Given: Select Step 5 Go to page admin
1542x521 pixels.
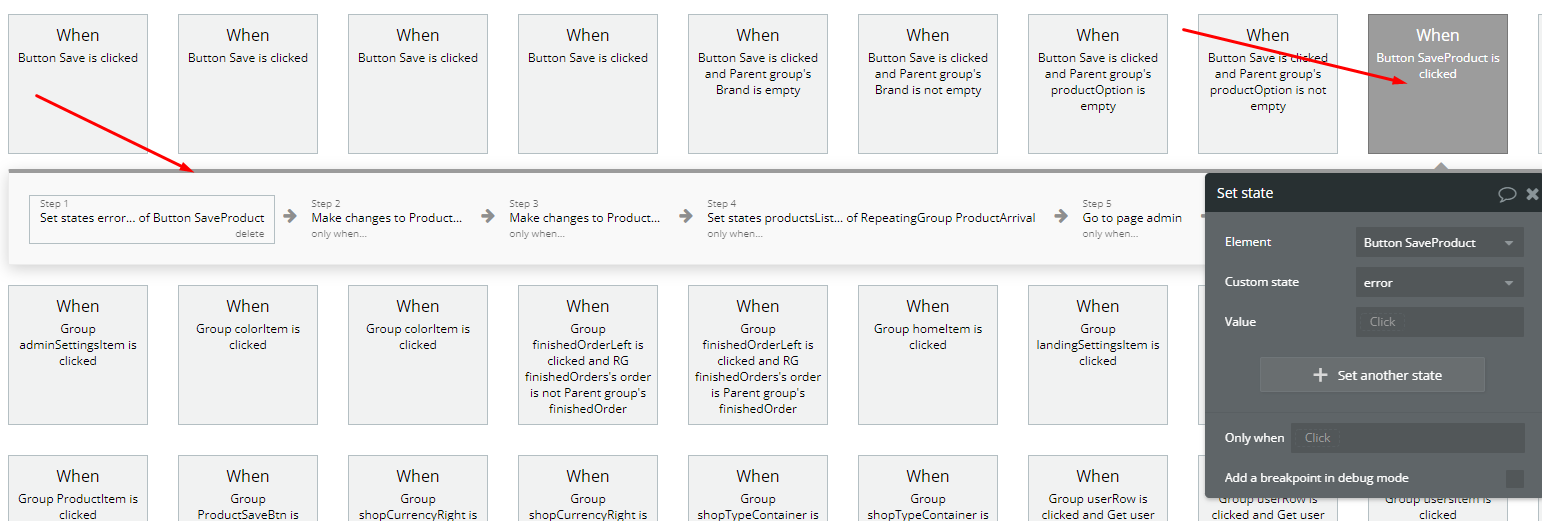Looking at the screenshot, I should click(1131, 217).
